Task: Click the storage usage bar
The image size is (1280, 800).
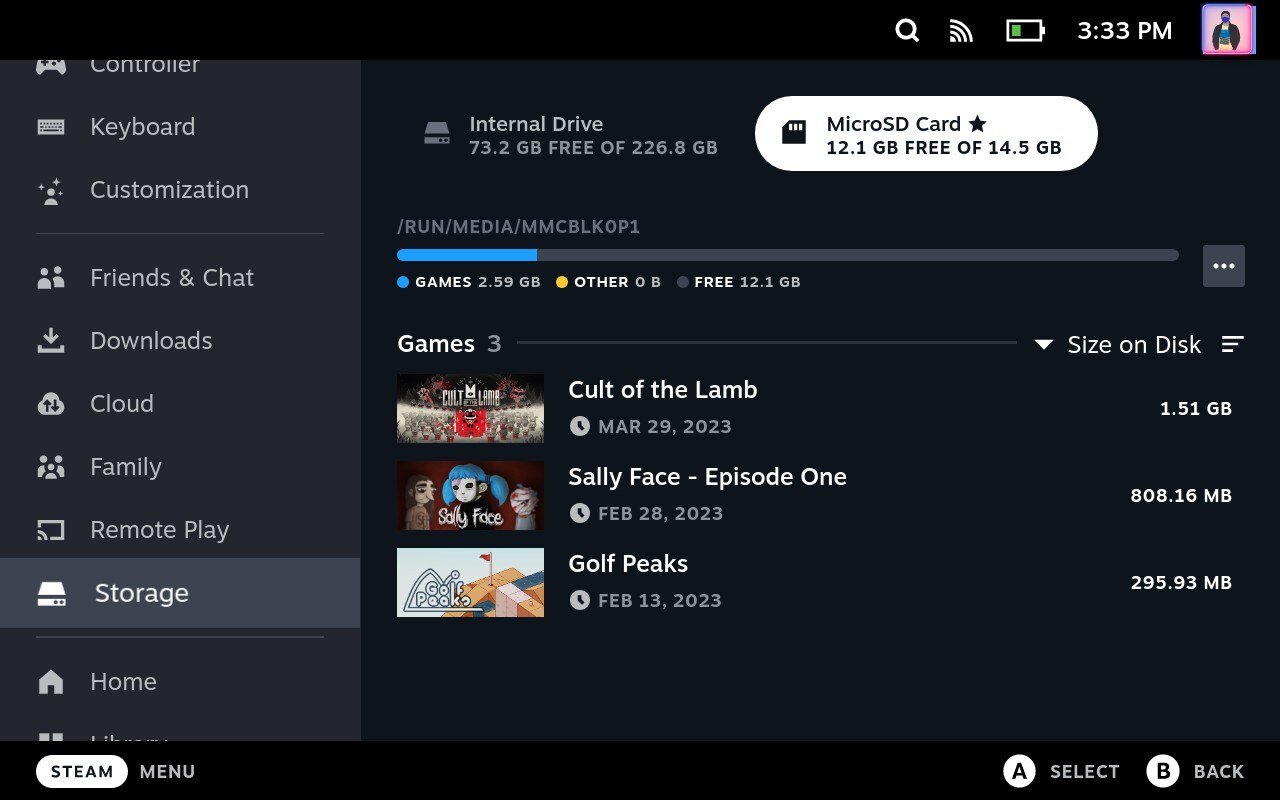Action: (788, 255)
